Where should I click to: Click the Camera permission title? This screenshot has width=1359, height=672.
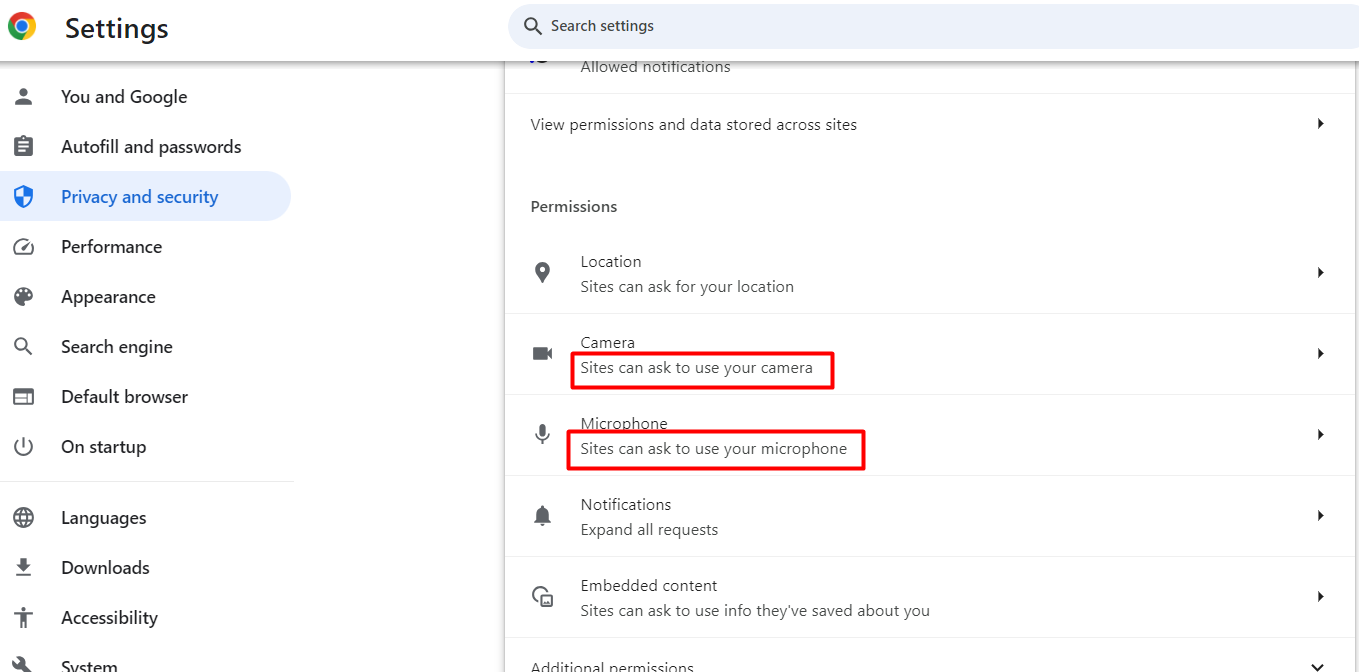click(x=608, y=343)
